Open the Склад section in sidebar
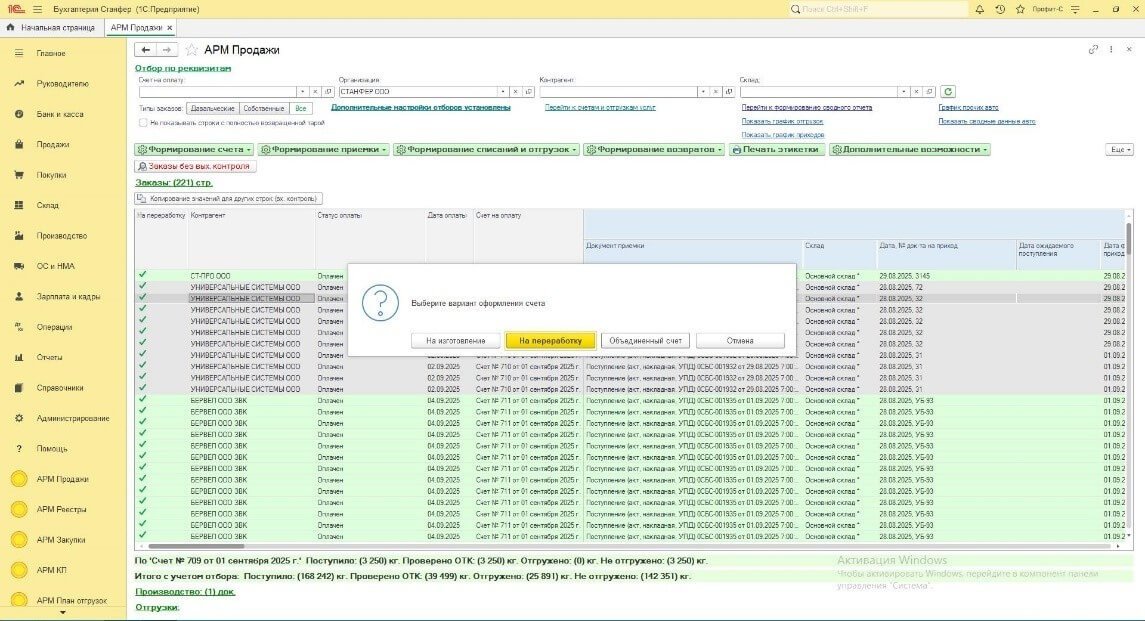 (49, 205)
